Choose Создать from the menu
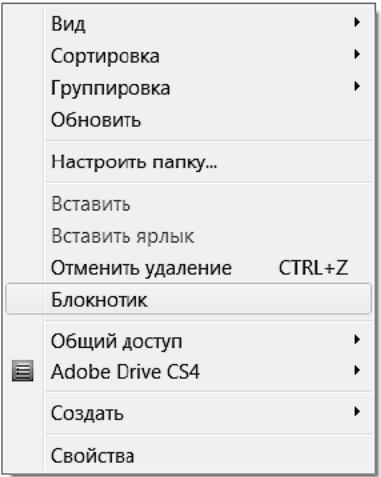This screenshot has height=477, width=381. click(x=189, y=413)
